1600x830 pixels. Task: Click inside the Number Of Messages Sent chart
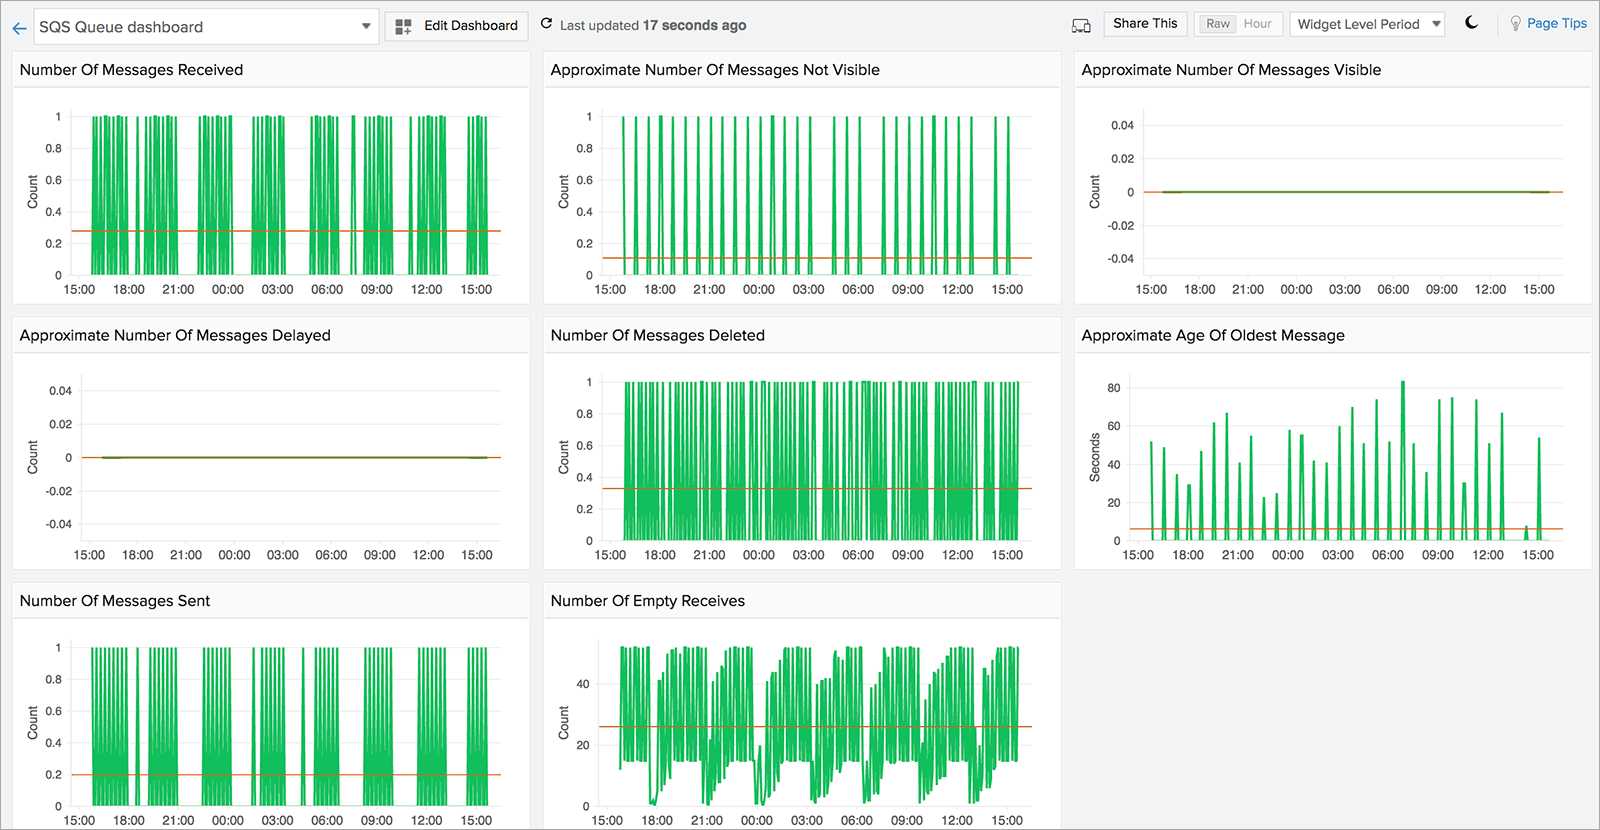pyautogui.click(x=285, y=725)
